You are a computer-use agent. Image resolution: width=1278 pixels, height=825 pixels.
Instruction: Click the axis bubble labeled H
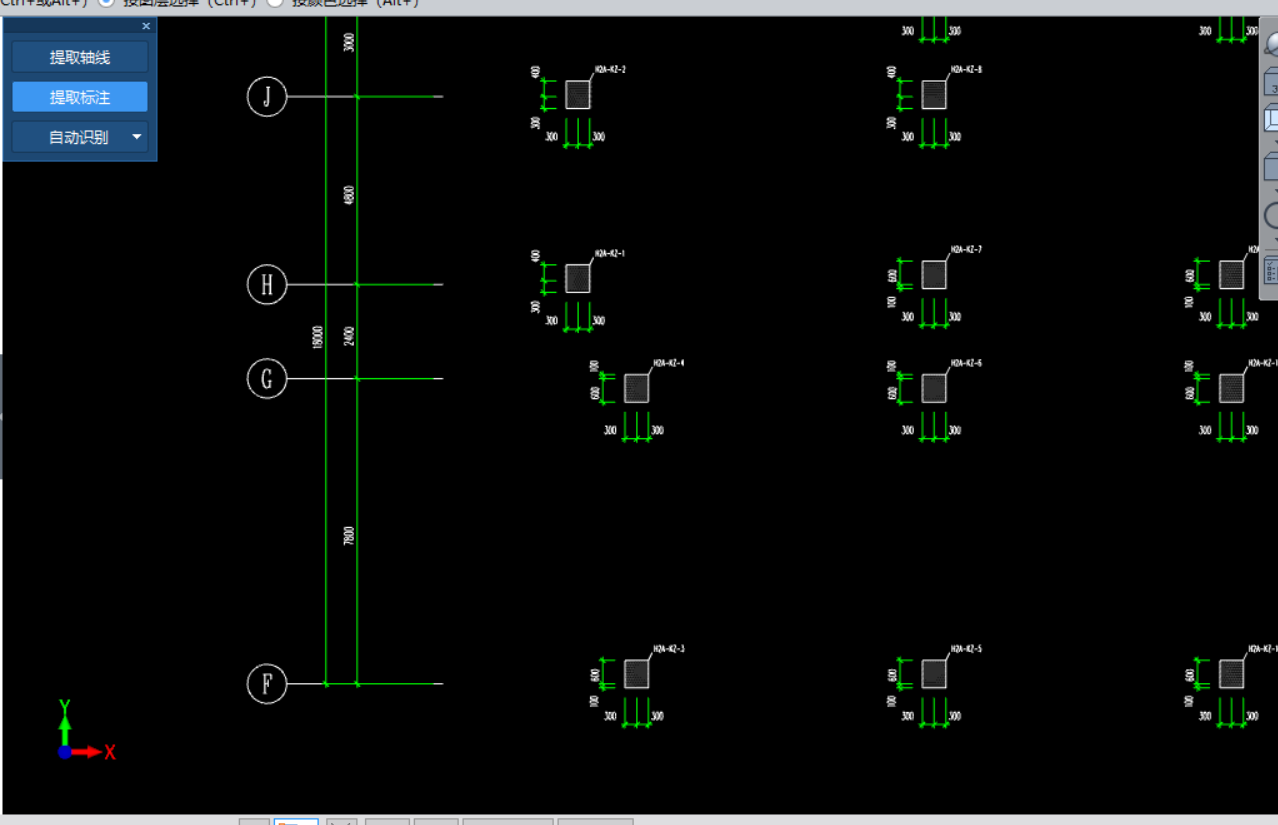tap(267, 285)
